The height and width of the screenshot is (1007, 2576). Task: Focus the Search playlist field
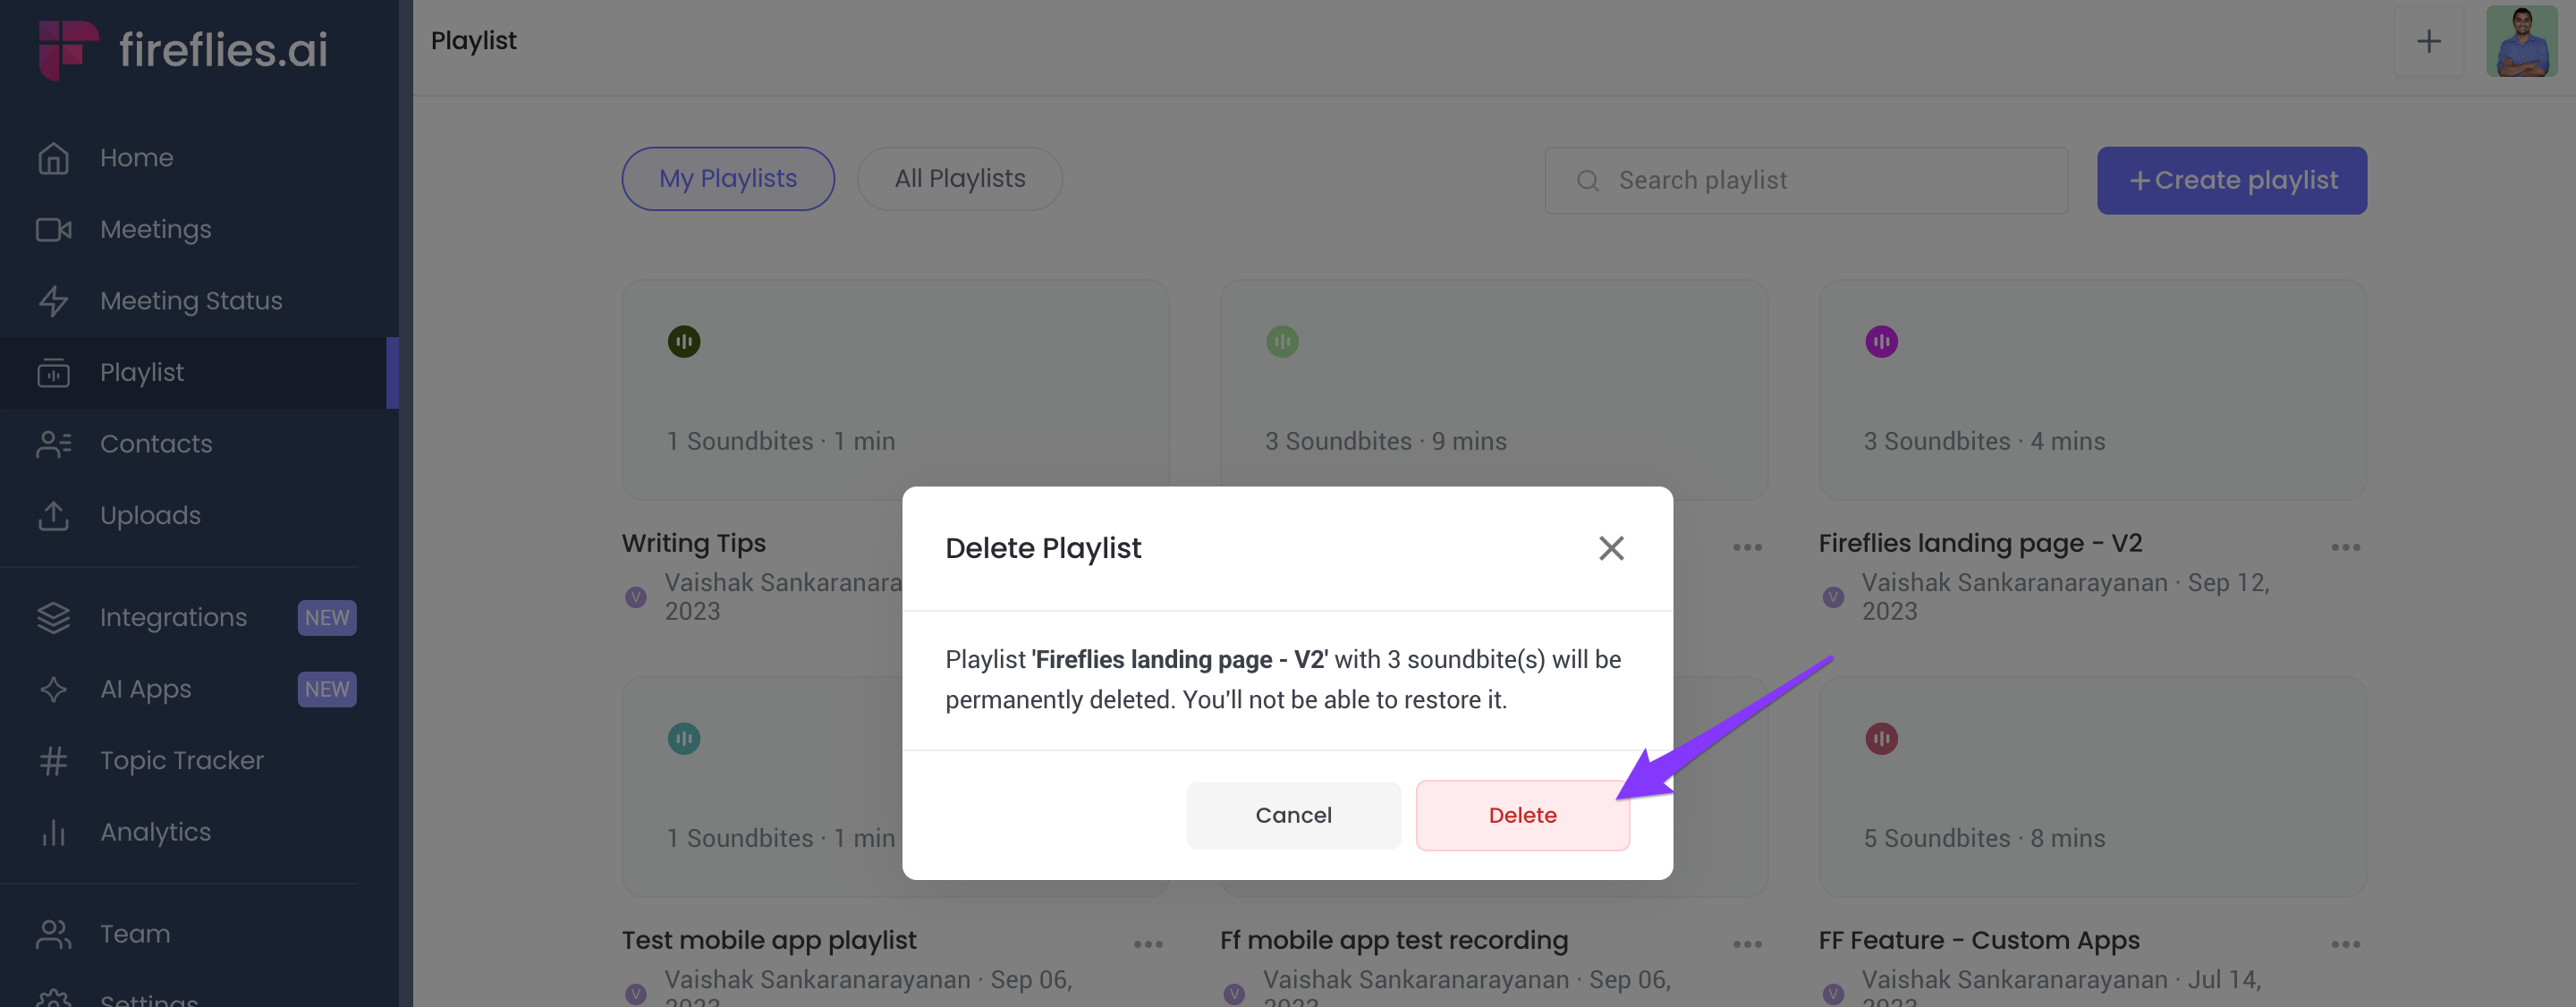(x=1806, y=181)
